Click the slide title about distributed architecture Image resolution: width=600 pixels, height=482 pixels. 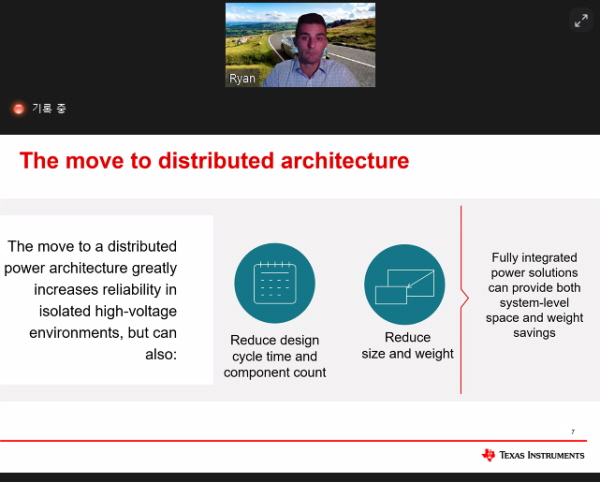[x=214, y=160]
